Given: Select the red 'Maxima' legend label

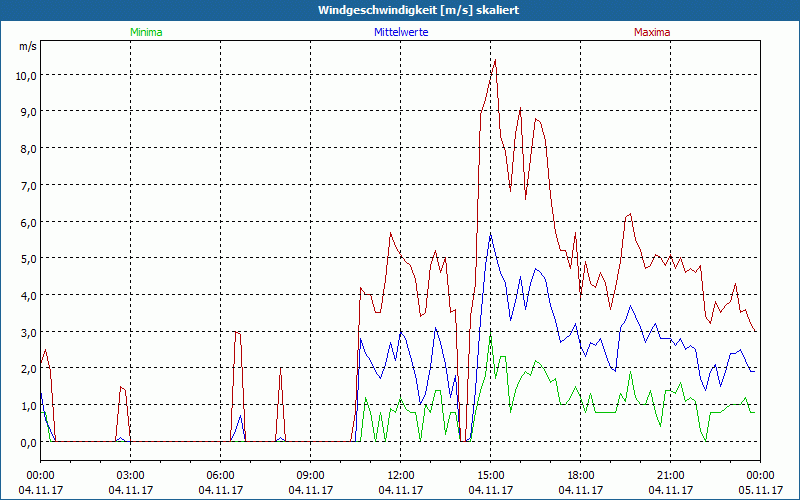Looking at the screenshot, I should [x=652, y=32].
